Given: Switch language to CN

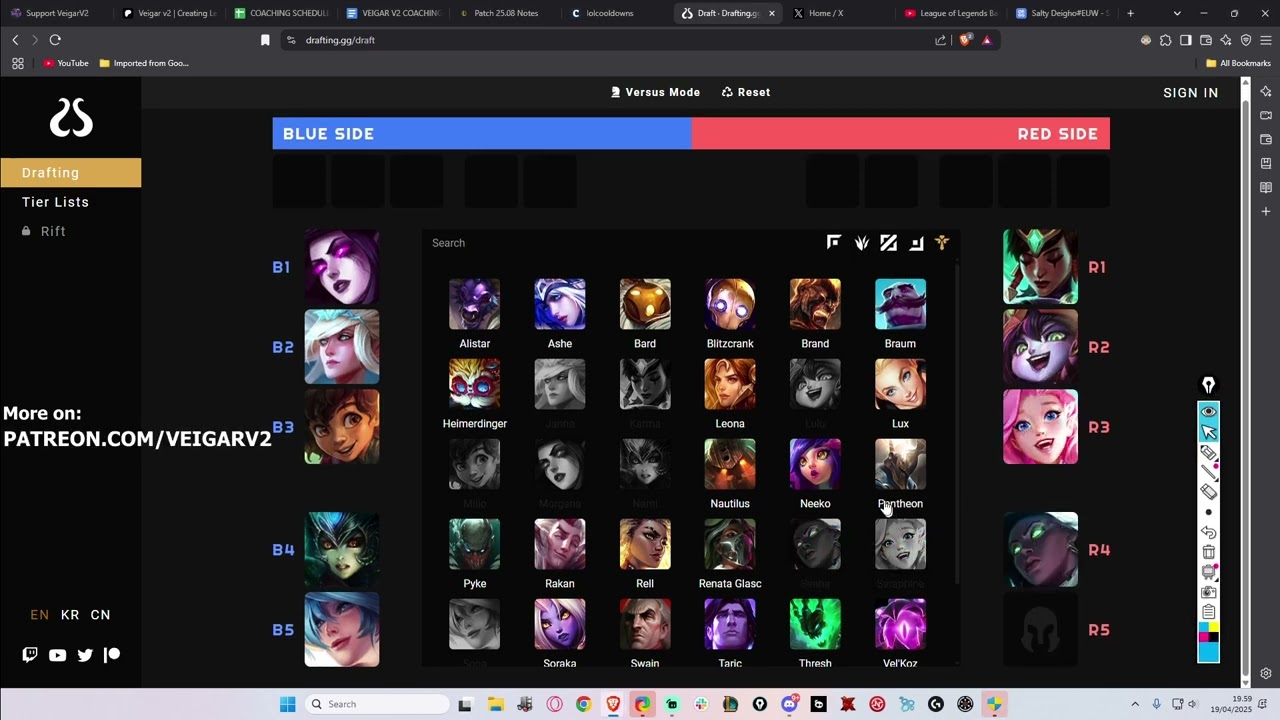Looking at the screenshot, I should (x=101, y=615).
